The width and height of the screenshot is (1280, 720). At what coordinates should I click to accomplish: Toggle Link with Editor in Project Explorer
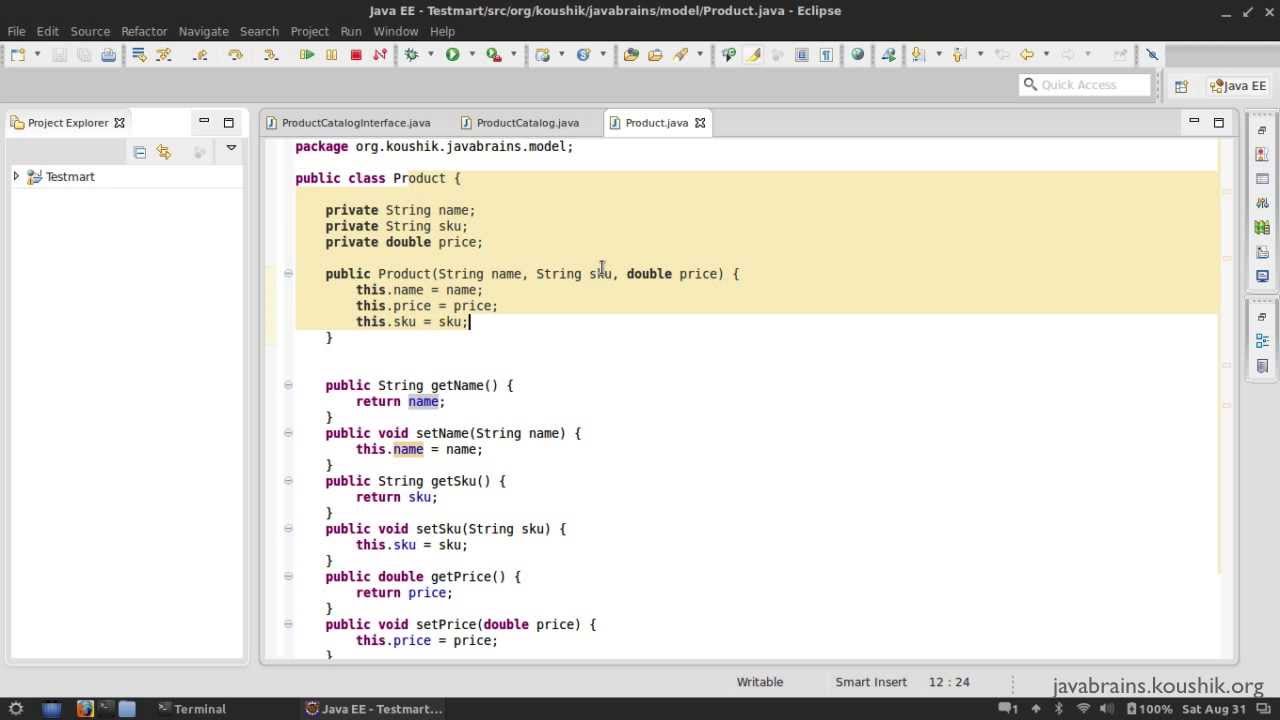pos(164,152)
